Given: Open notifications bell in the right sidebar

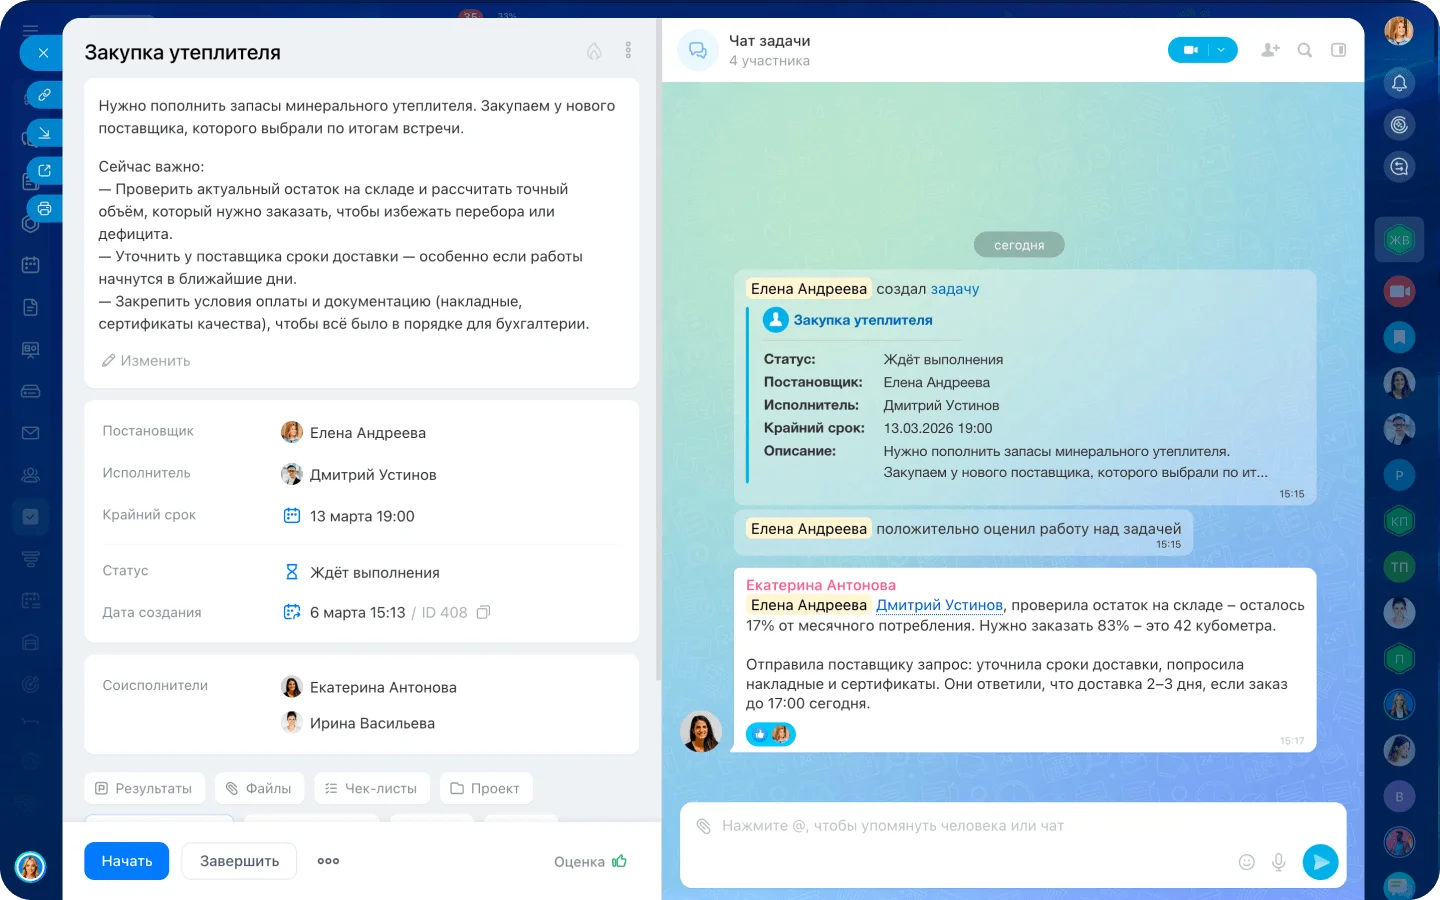Looking at the screenshot, I should 1399,83.
